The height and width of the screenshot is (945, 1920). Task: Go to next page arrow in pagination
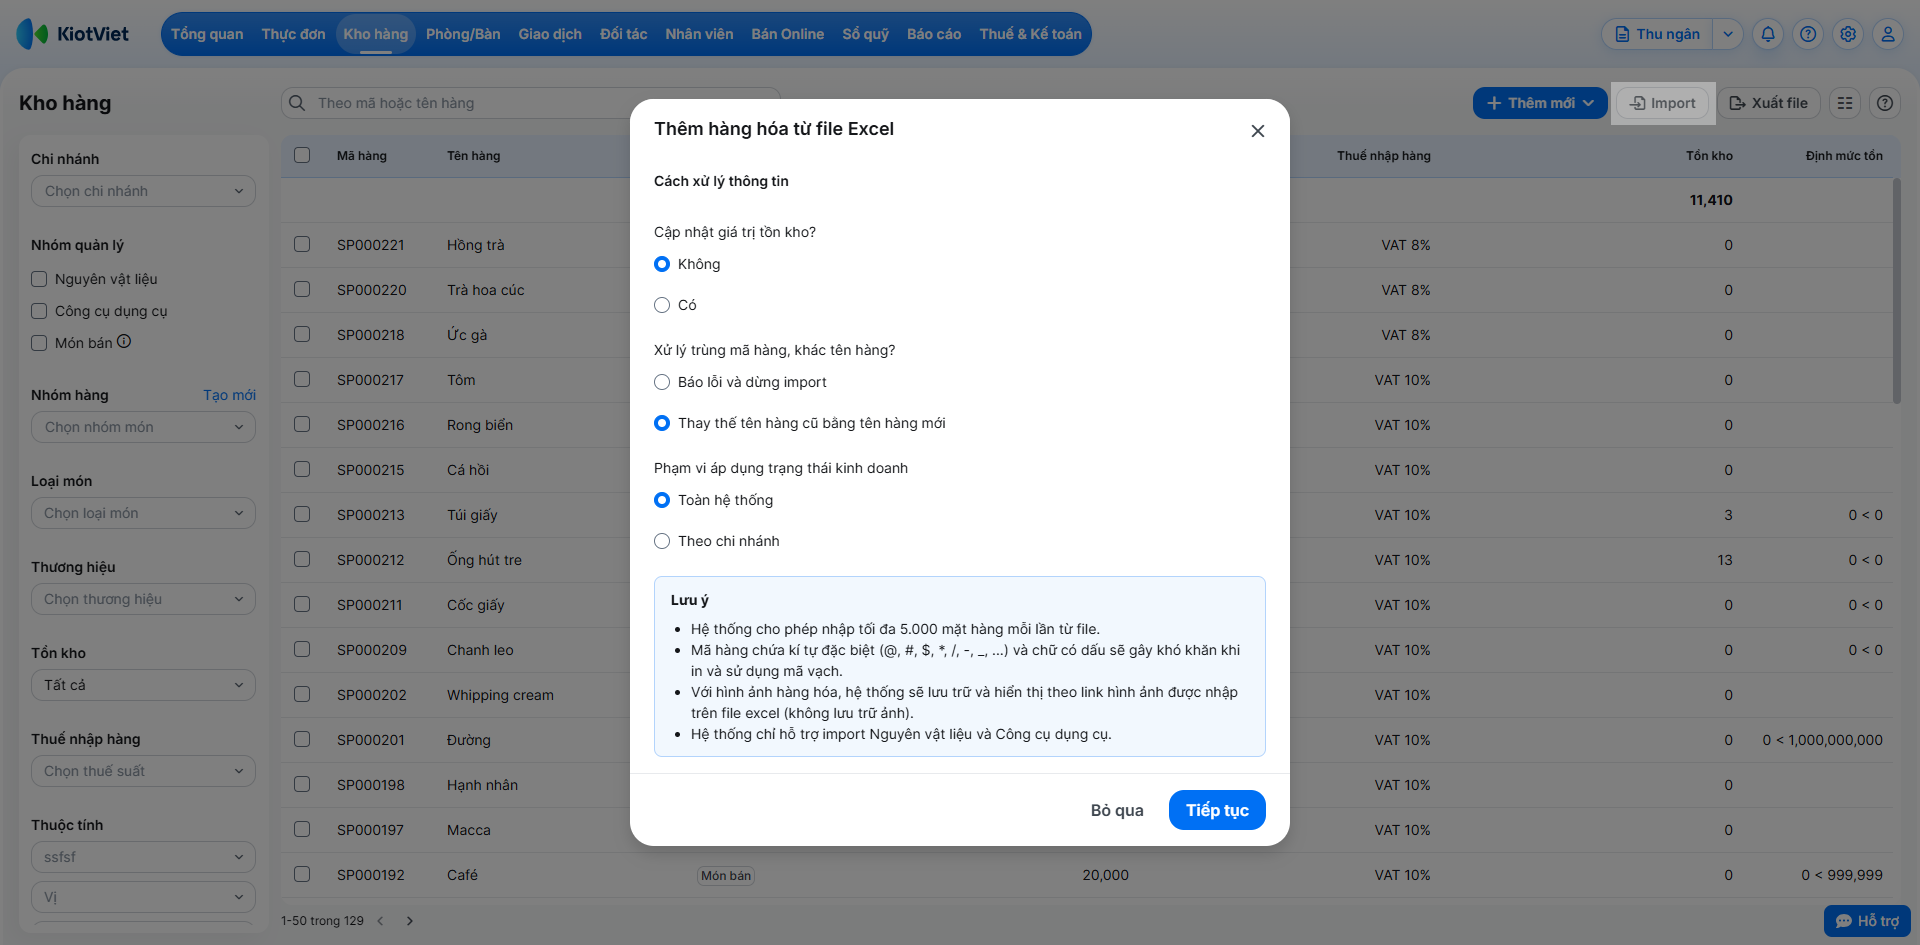pos(409,921)
